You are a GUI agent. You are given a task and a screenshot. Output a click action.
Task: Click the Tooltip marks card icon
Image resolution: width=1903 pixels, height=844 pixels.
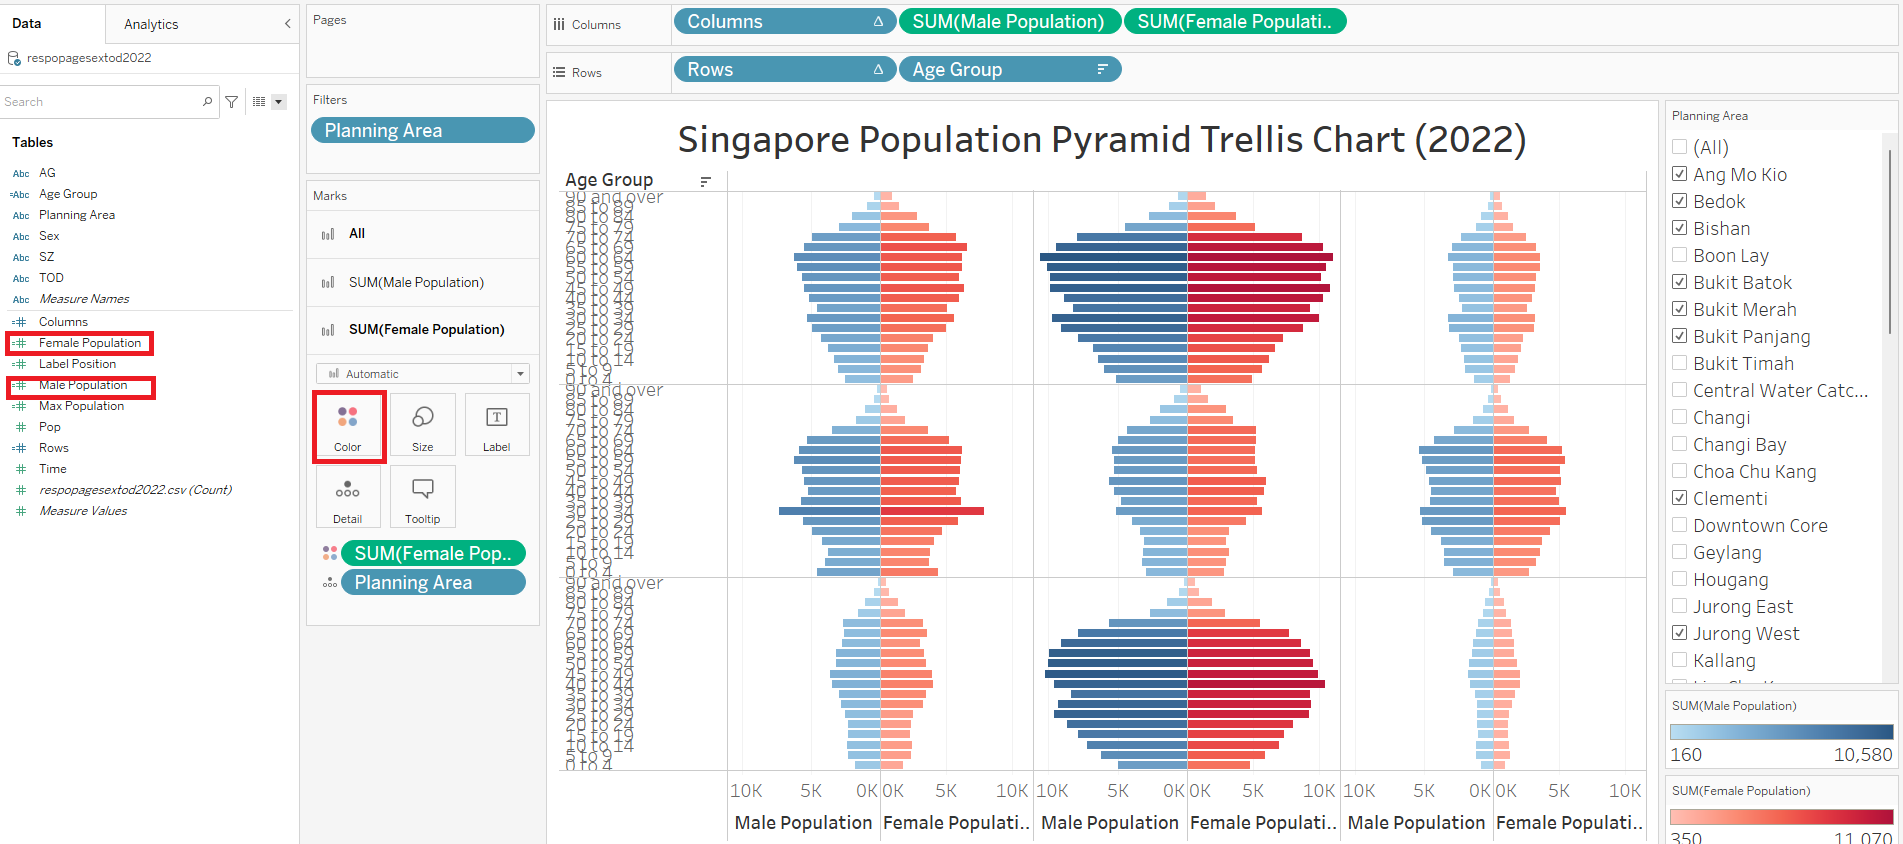point(422,498)
